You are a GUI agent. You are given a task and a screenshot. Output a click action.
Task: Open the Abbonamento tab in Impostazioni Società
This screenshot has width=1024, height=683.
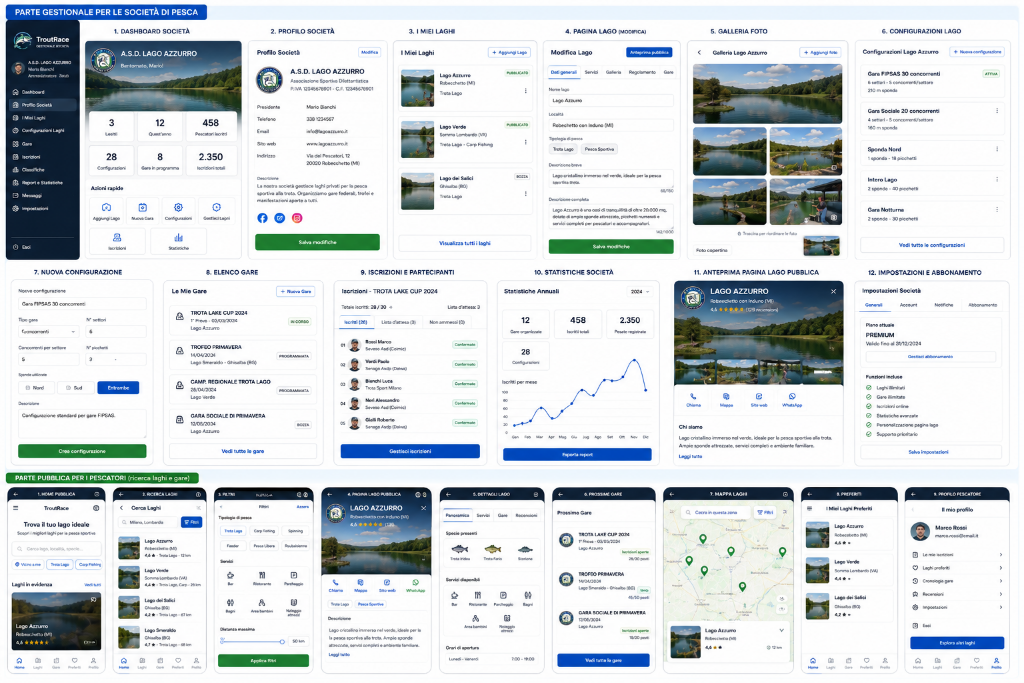click(x=982, y=305)
